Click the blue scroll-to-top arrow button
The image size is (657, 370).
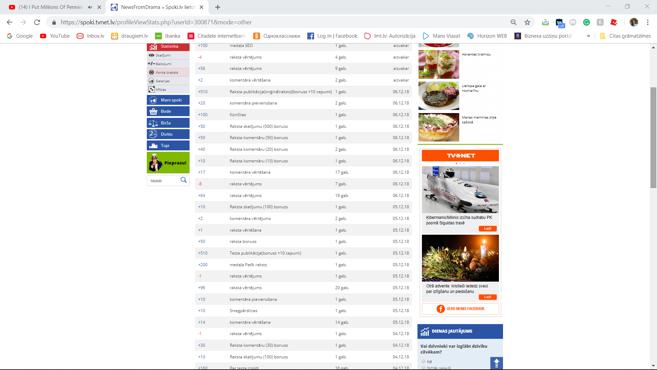point(497,363)
